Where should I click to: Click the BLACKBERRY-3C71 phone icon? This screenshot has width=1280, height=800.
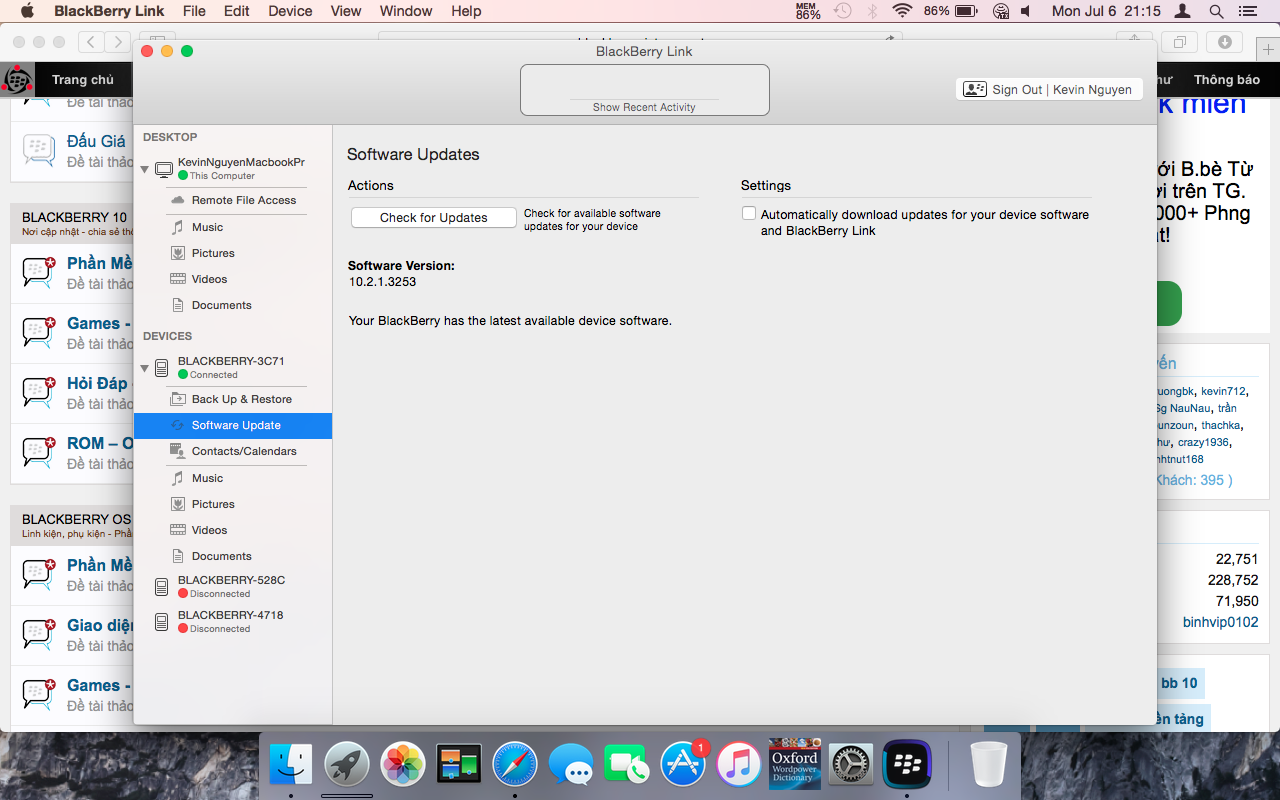pyautogui.click(x=162, y=368)
